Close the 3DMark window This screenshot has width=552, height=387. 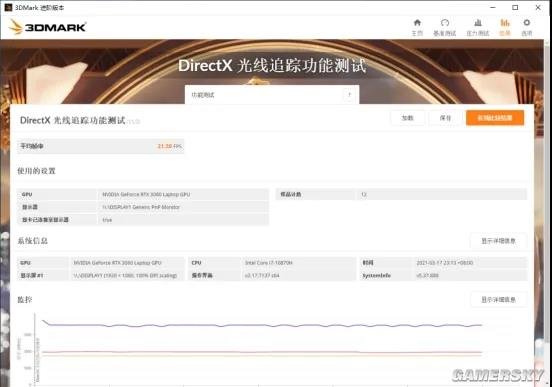[538, 7]
